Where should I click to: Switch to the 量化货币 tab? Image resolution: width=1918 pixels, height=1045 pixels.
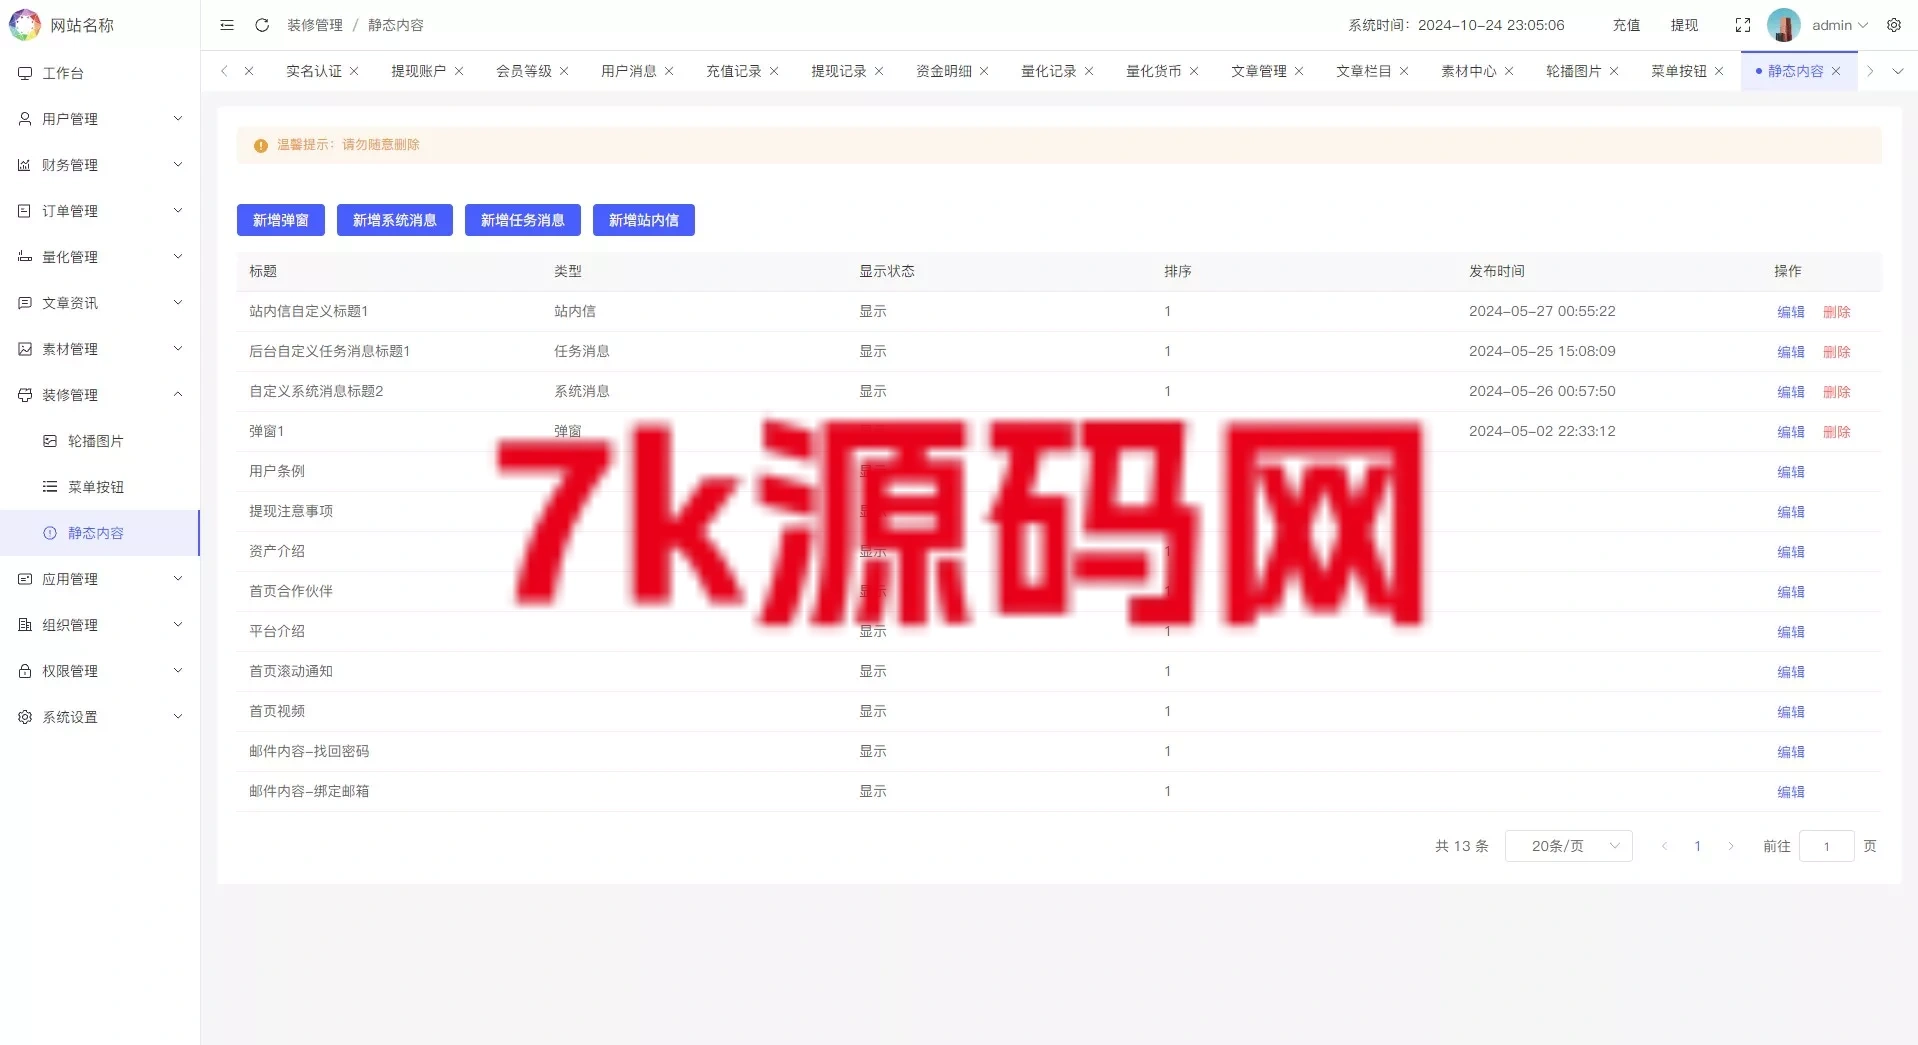[x=1154, y=71]
